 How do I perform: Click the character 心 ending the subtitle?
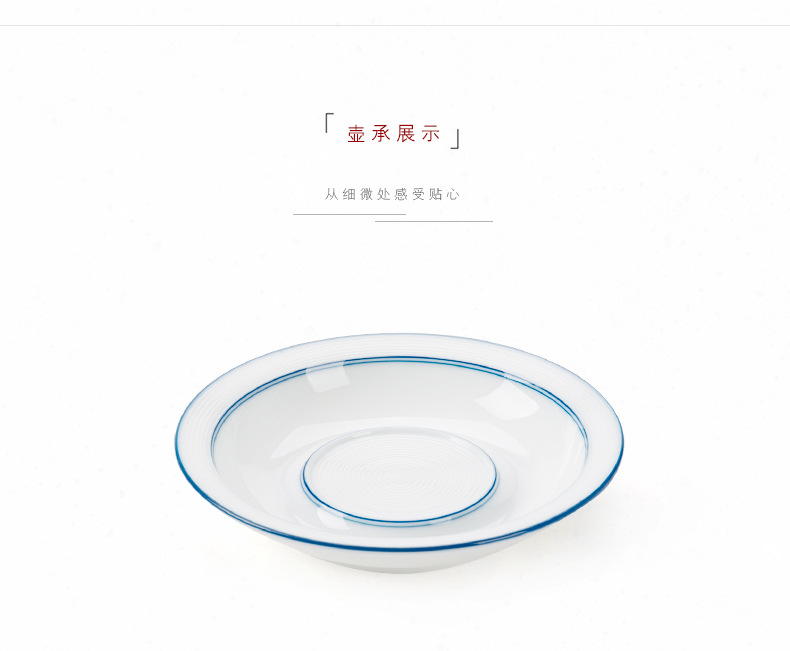(x=453, y=194)
